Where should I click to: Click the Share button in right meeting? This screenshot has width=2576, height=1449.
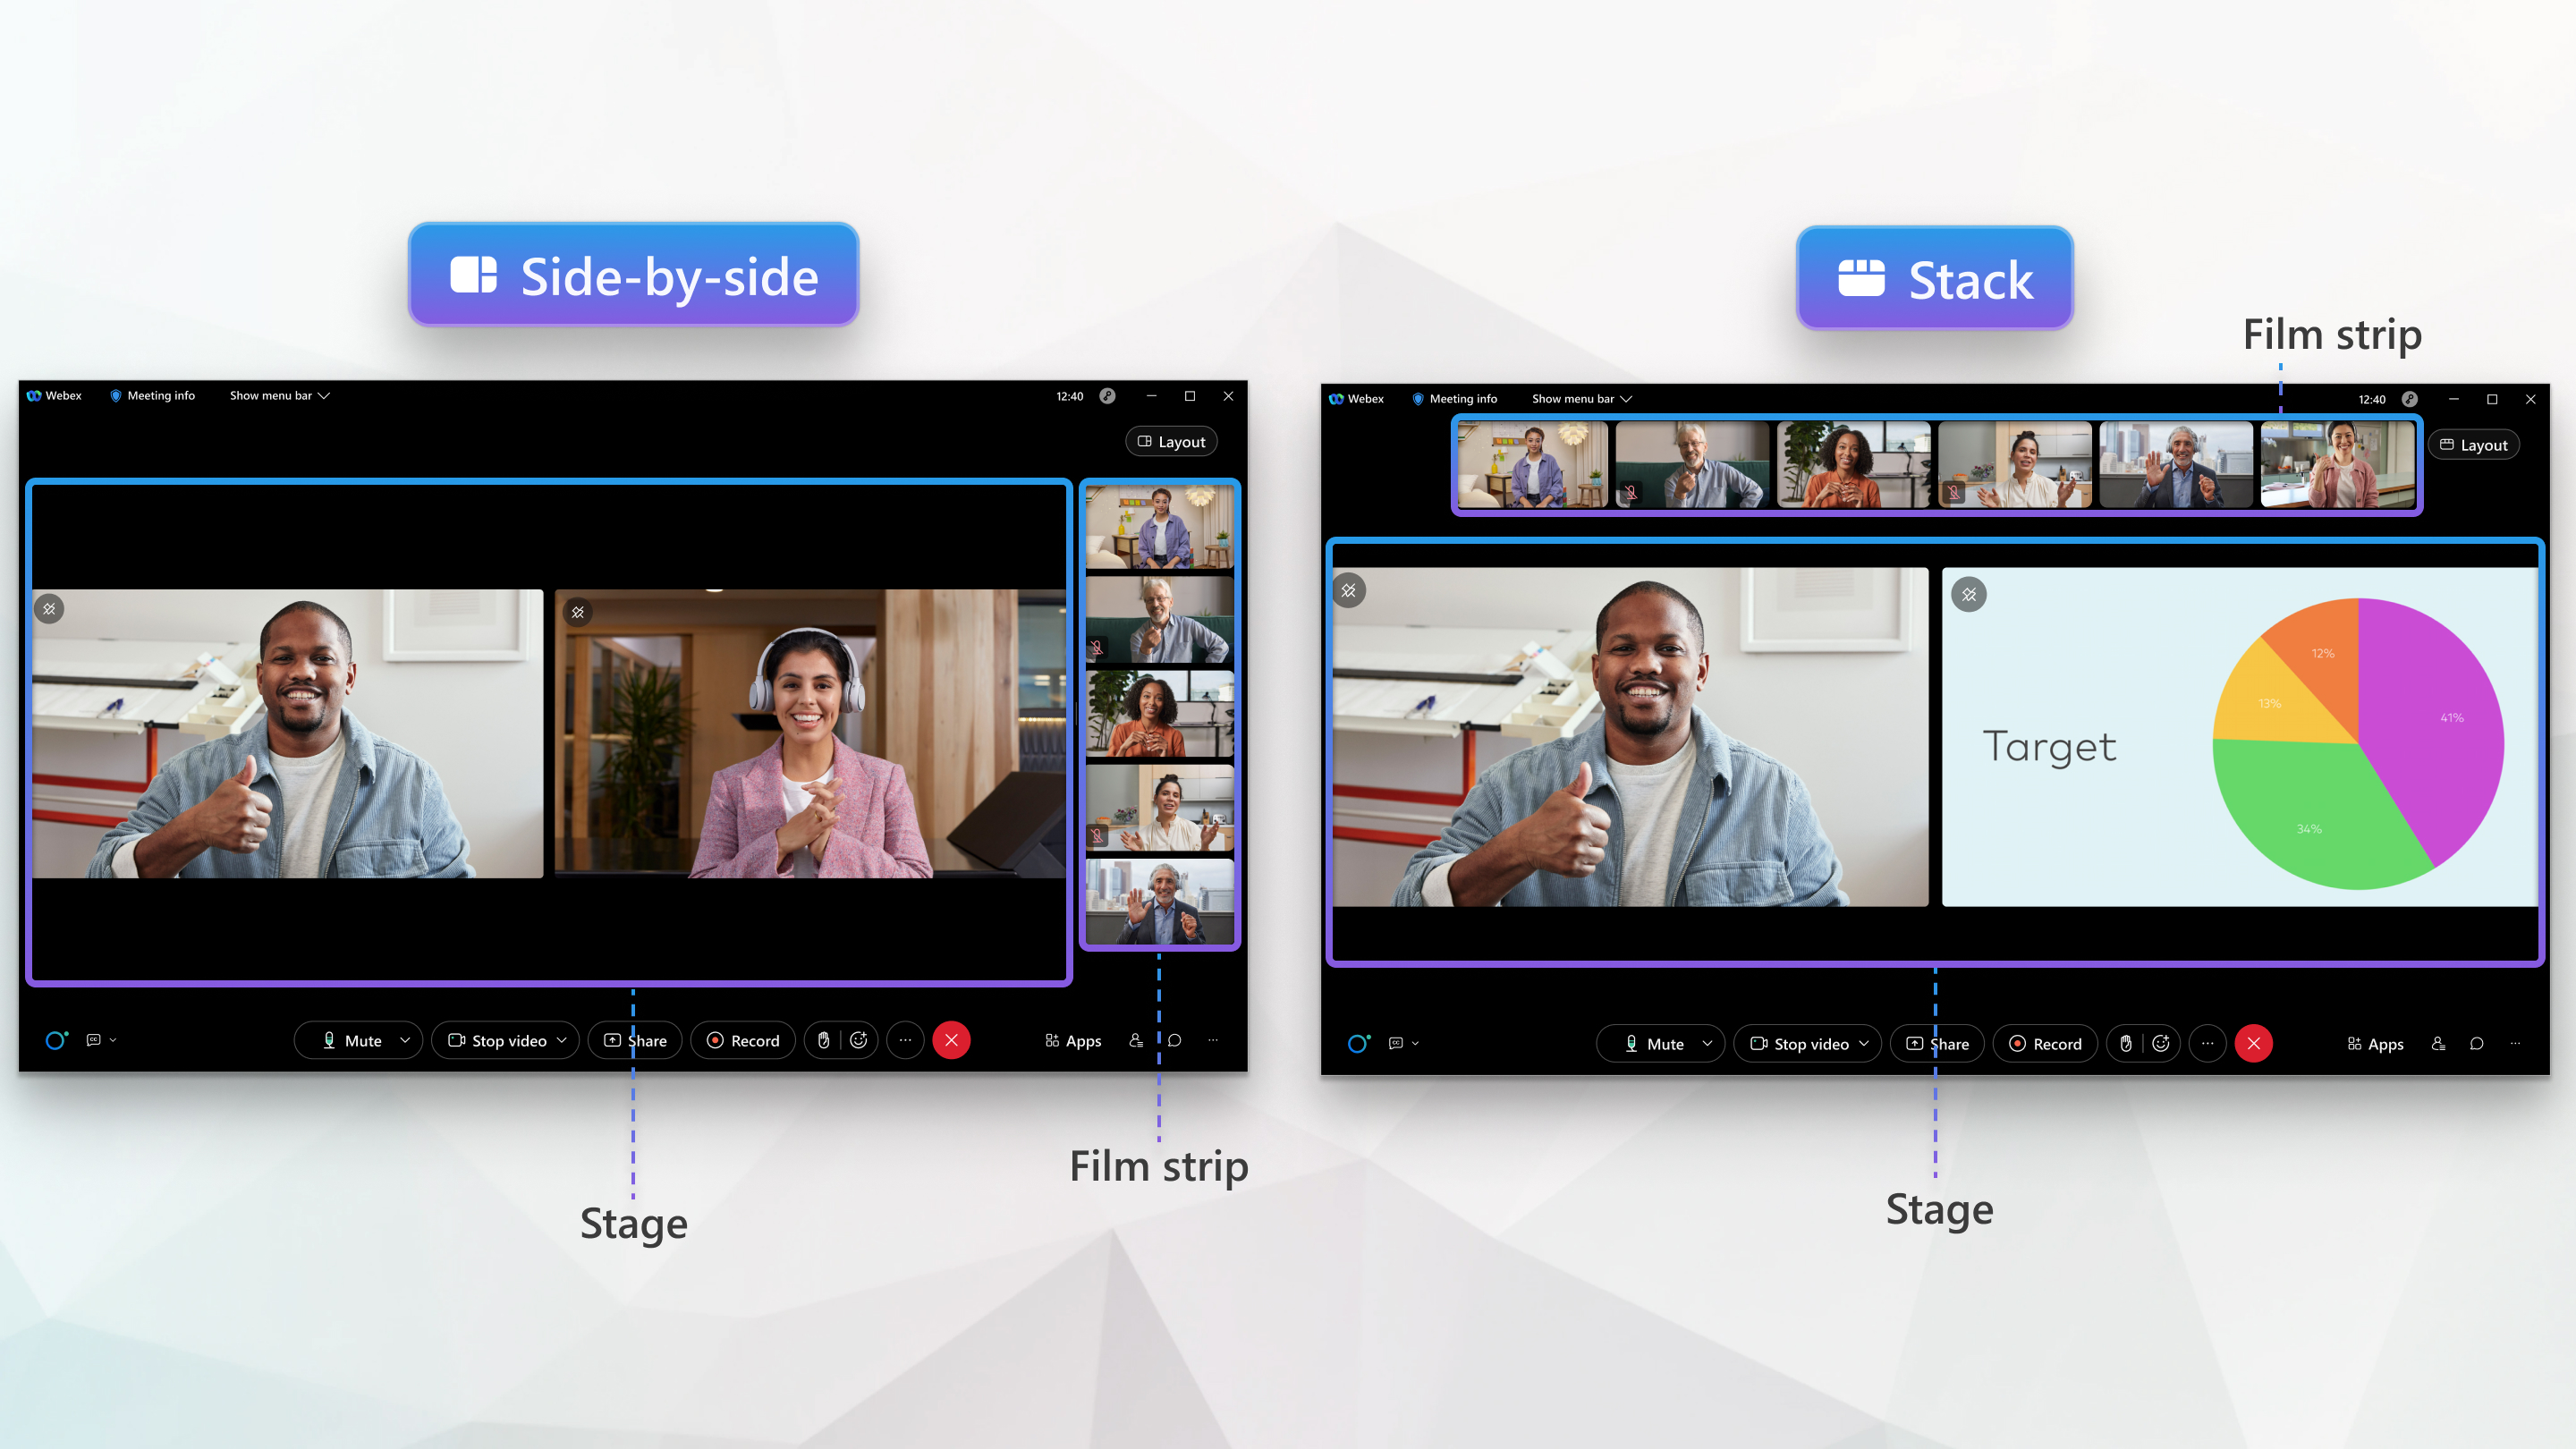tap(1936, 1042)
